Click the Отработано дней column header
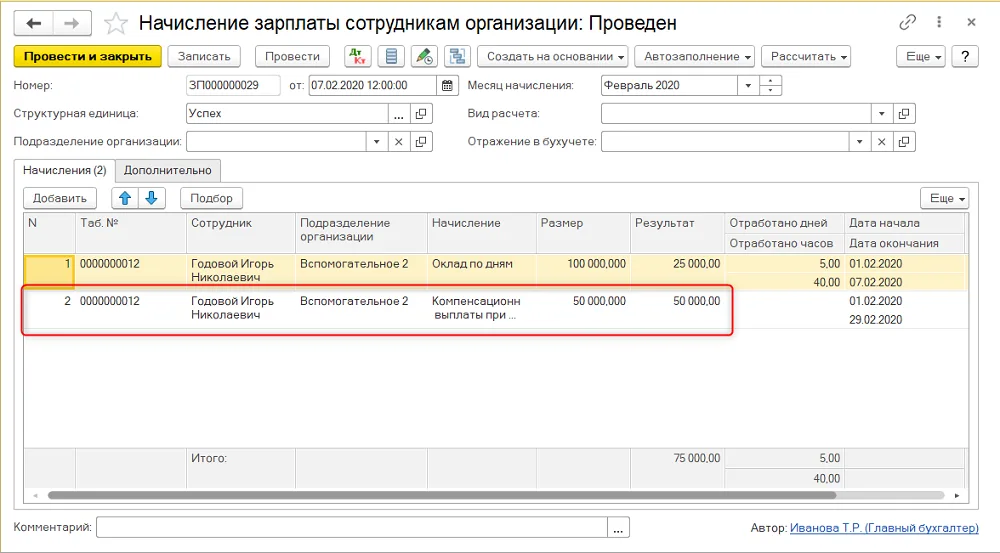Screen dimensions: 1000x553 784,223
